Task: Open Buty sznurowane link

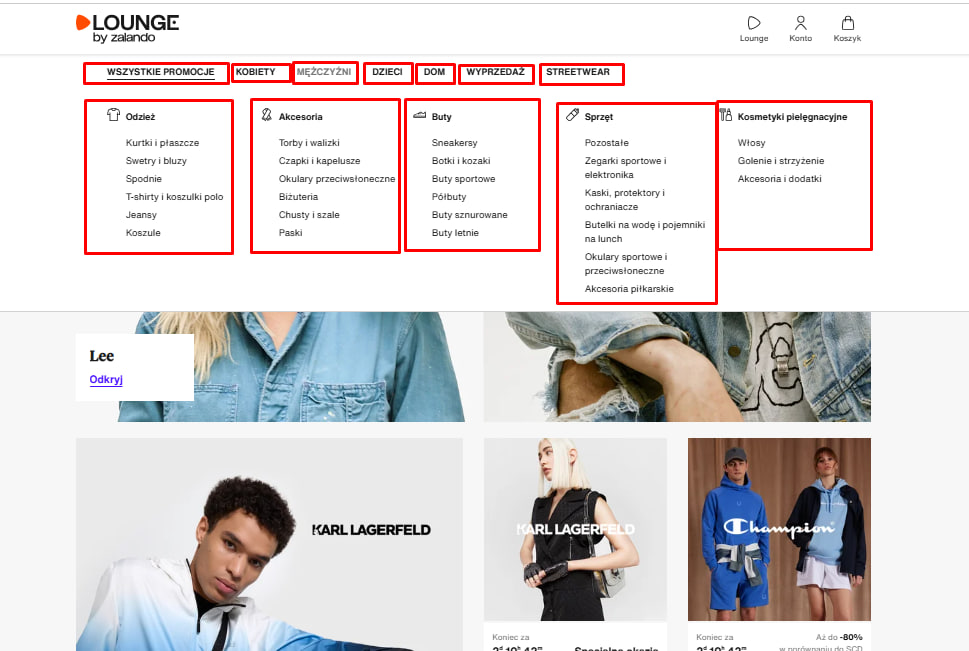Action: (x=470, y=215)
